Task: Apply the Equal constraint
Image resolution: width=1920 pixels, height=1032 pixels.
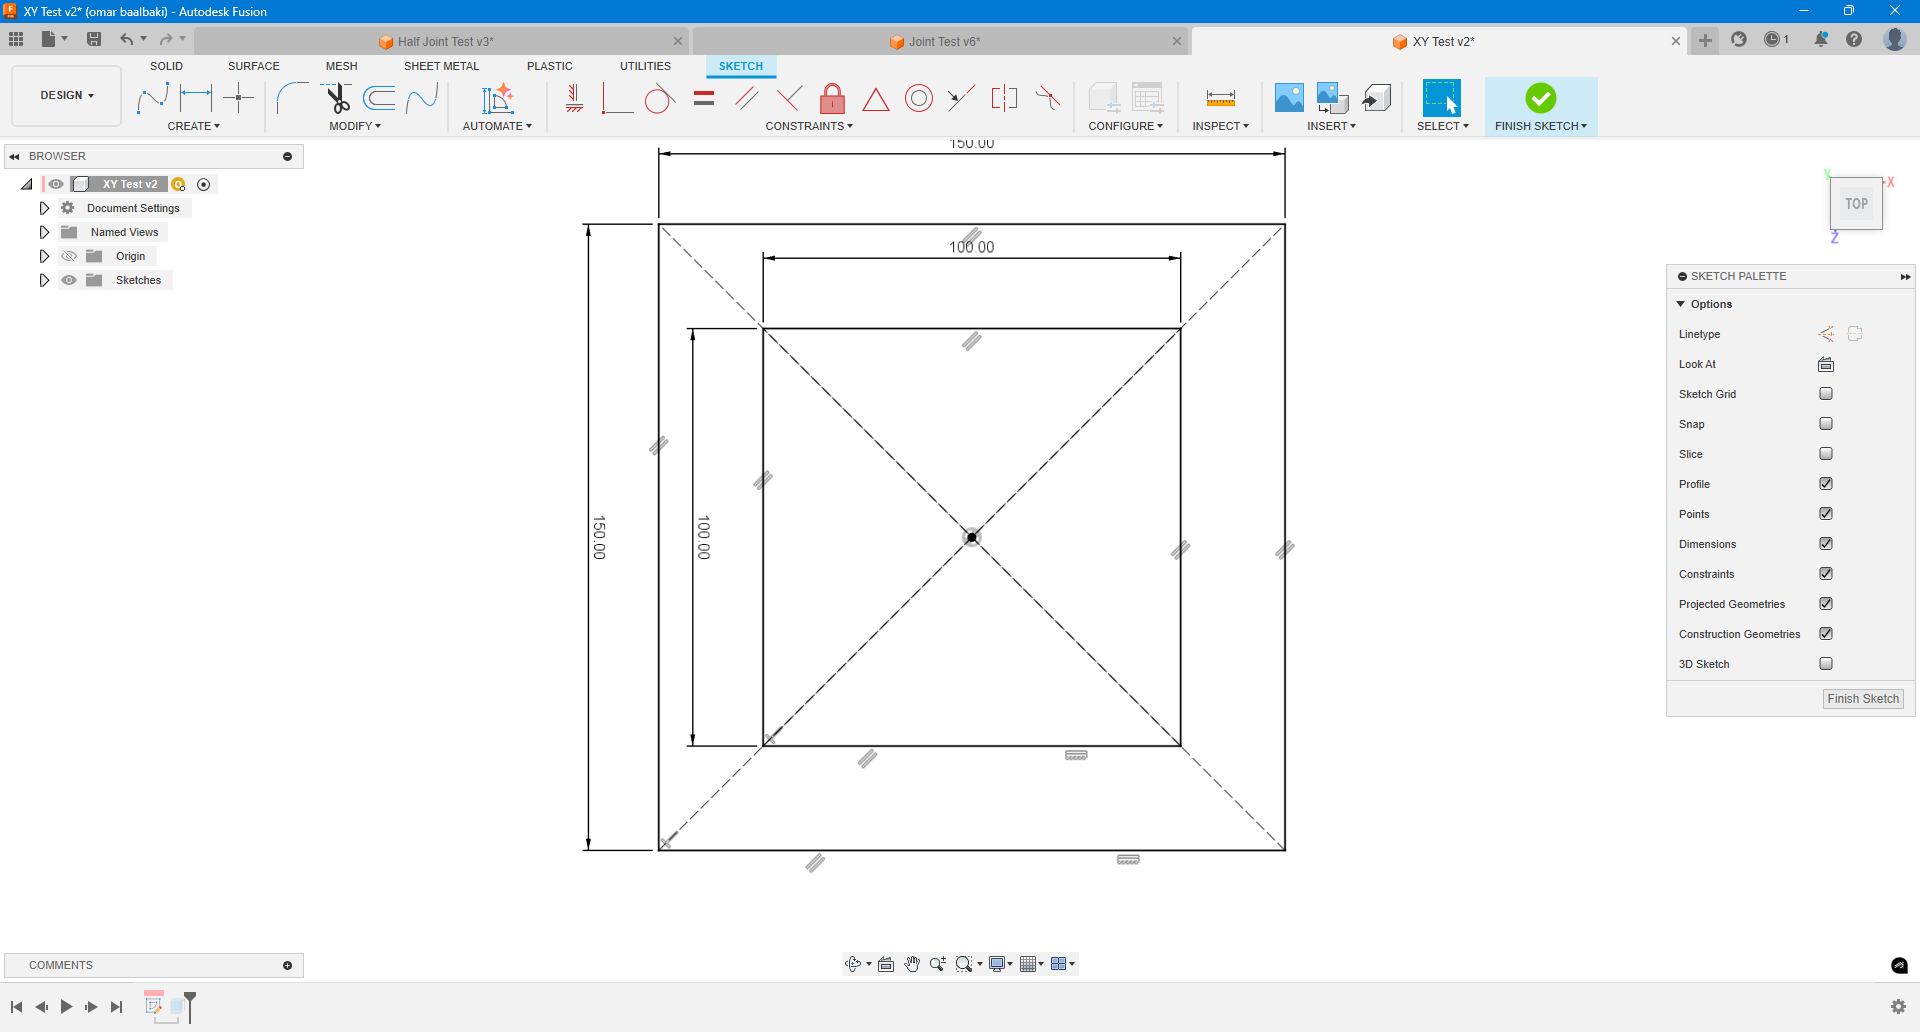Action: coord(704,98)
